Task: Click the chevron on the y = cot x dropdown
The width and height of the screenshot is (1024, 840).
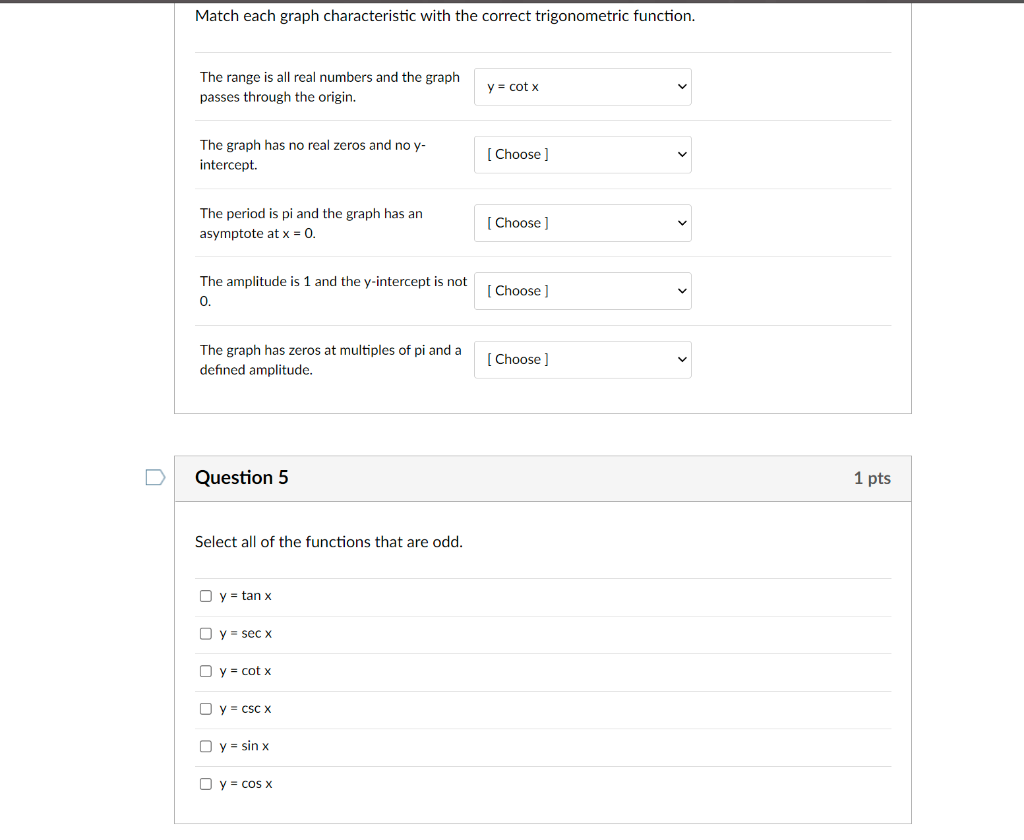Action: (x=681, y=87)
